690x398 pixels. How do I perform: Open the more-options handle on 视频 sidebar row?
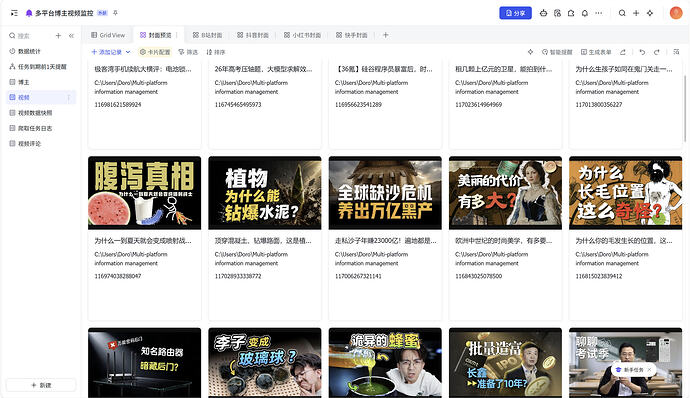click(x=69, y=97)
